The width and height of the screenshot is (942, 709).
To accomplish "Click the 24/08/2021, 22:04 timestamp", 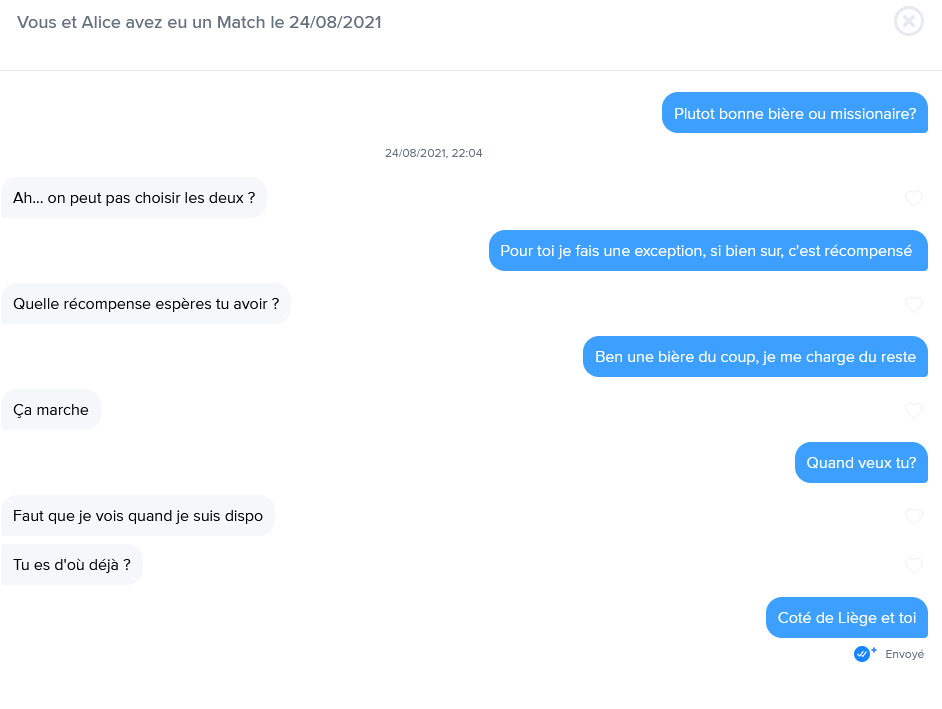I will [433, 153].
